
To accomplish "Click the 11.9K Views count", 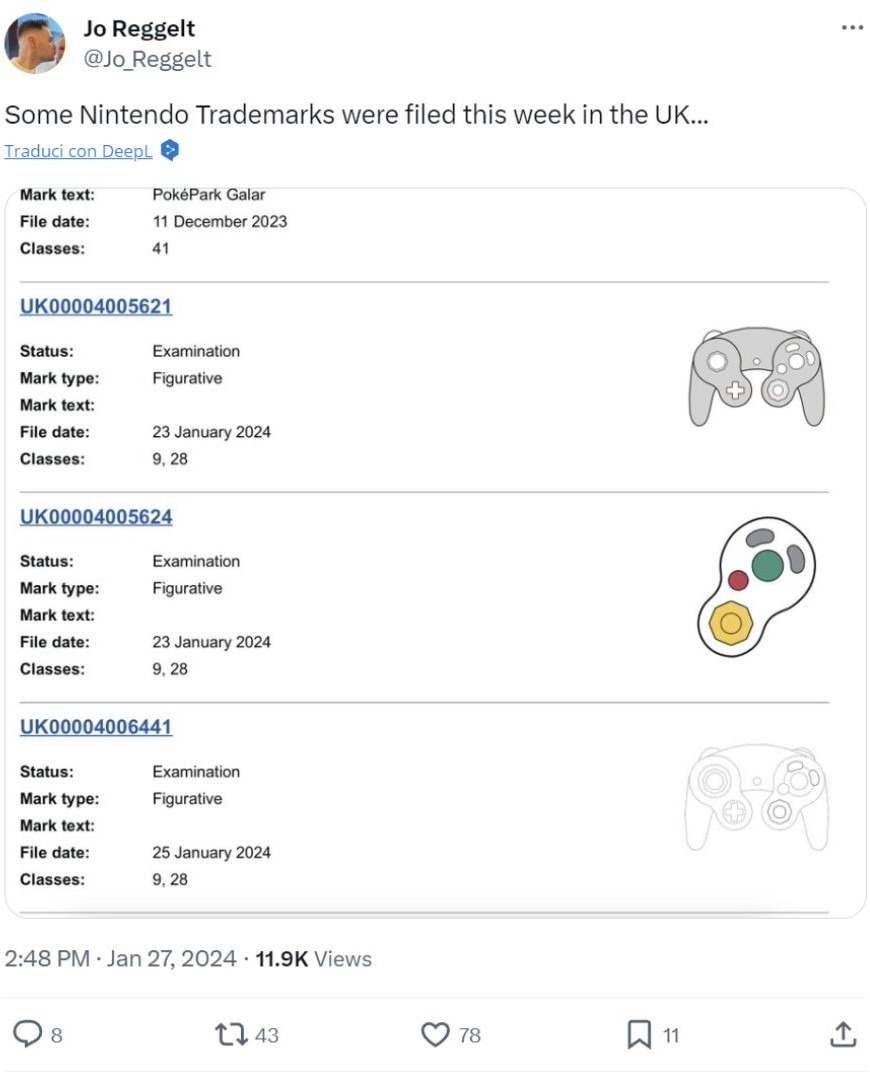I will click(x=313, y=959).
